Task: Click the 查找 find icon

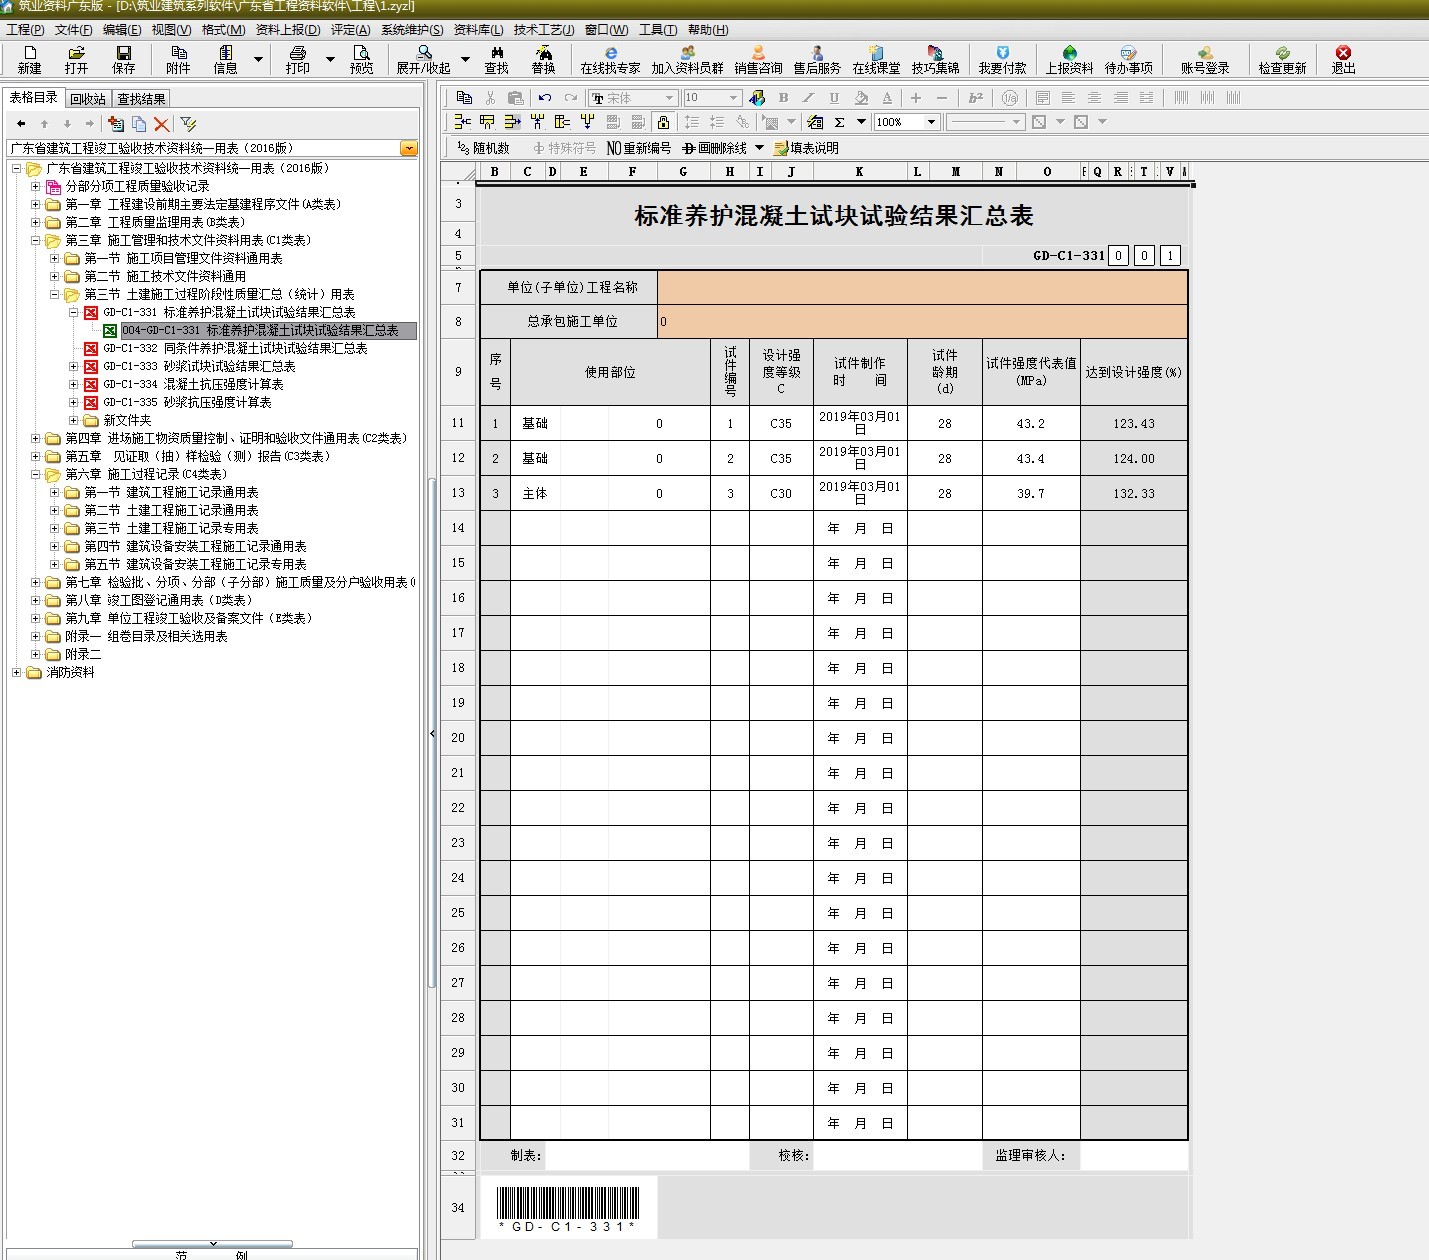Action: (x=496, y=60)
